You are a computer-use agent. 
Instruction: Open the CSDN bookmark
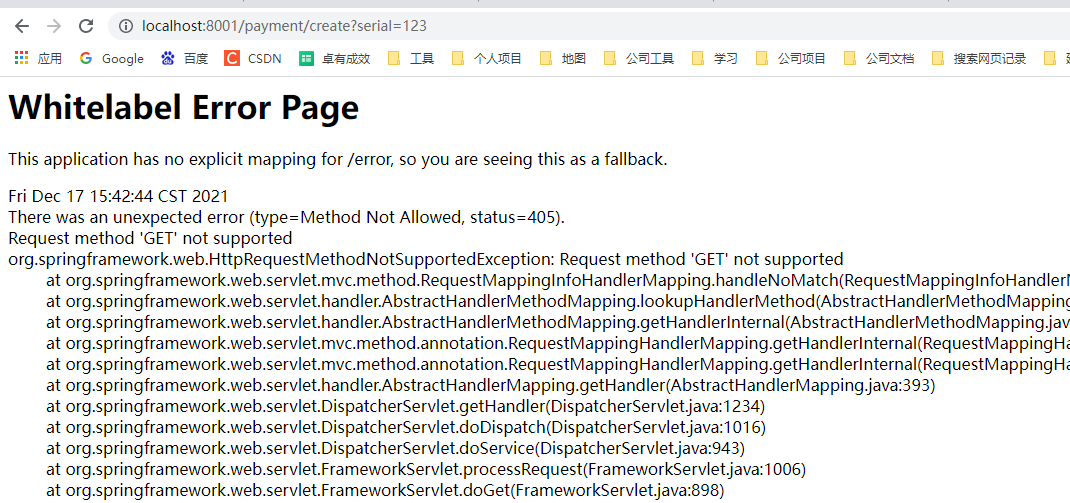(252, 59)
